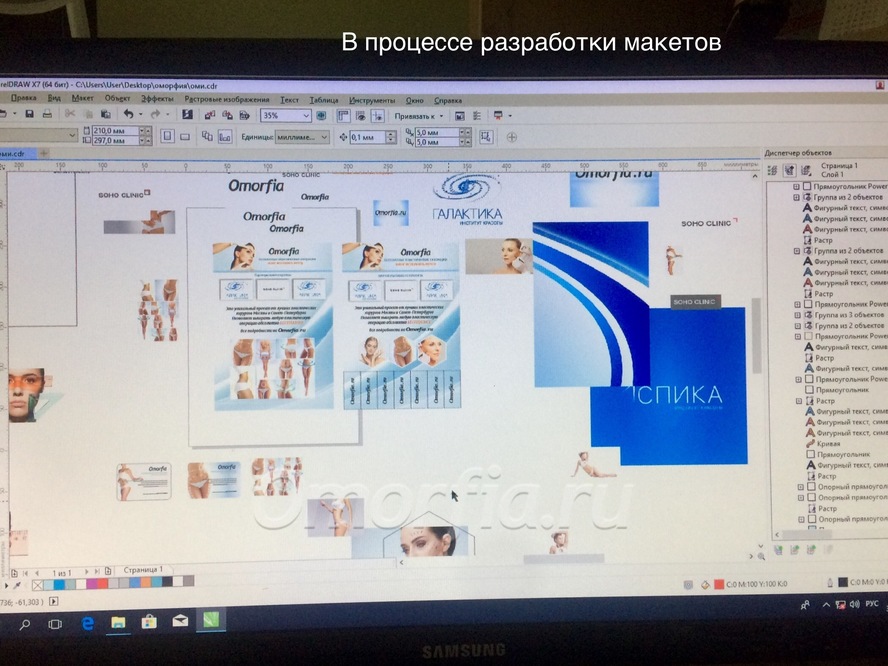Viewport: 888px width, 666px height.
Task: Click the Undo arrow icon
Action: 129,114
